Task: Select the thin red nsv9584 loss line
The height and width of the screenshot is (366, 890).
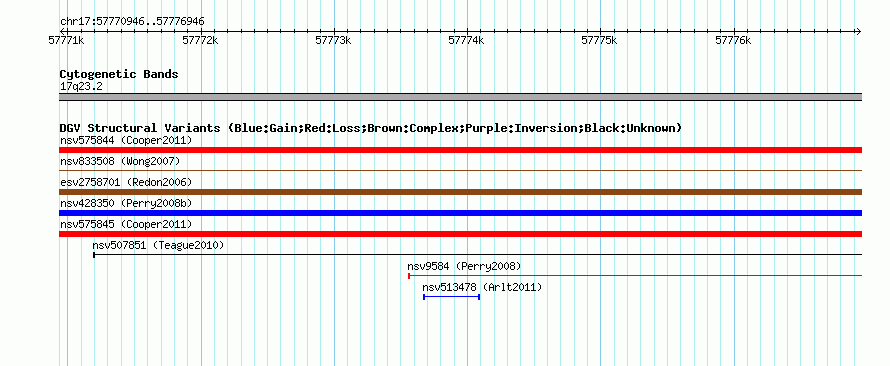Action: (635, 276)
